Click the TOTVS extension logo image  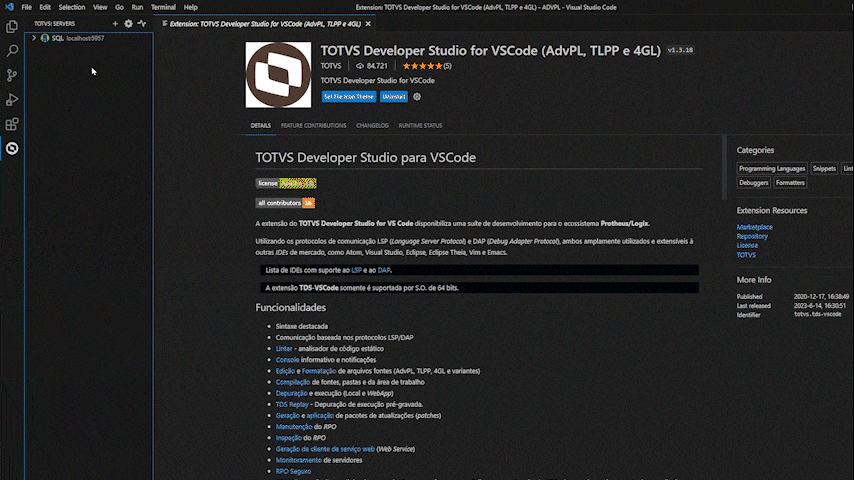(x=278, y=75)
